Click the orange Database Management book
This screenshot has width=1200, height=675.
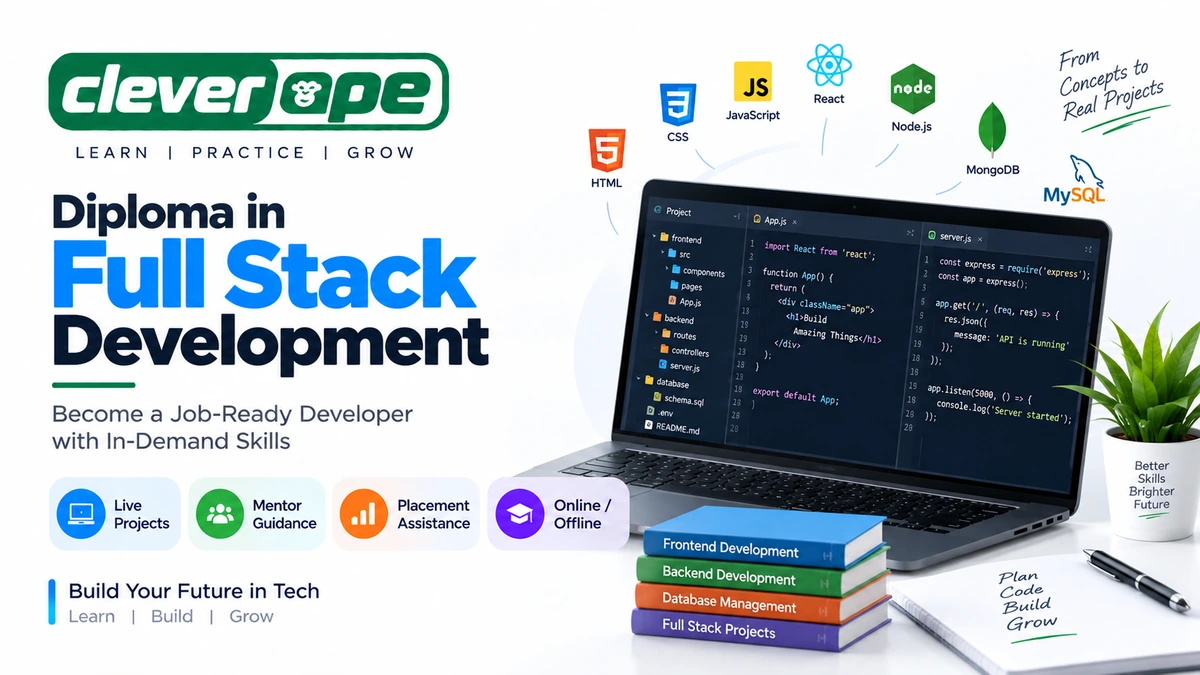click(760, 602)
